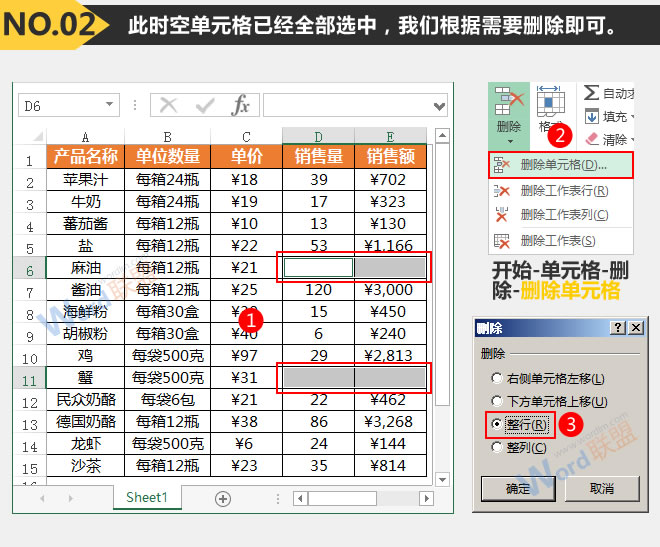Click the 清除 (Clear) eraser icon

pyautogui.click(x=591, y=139)
